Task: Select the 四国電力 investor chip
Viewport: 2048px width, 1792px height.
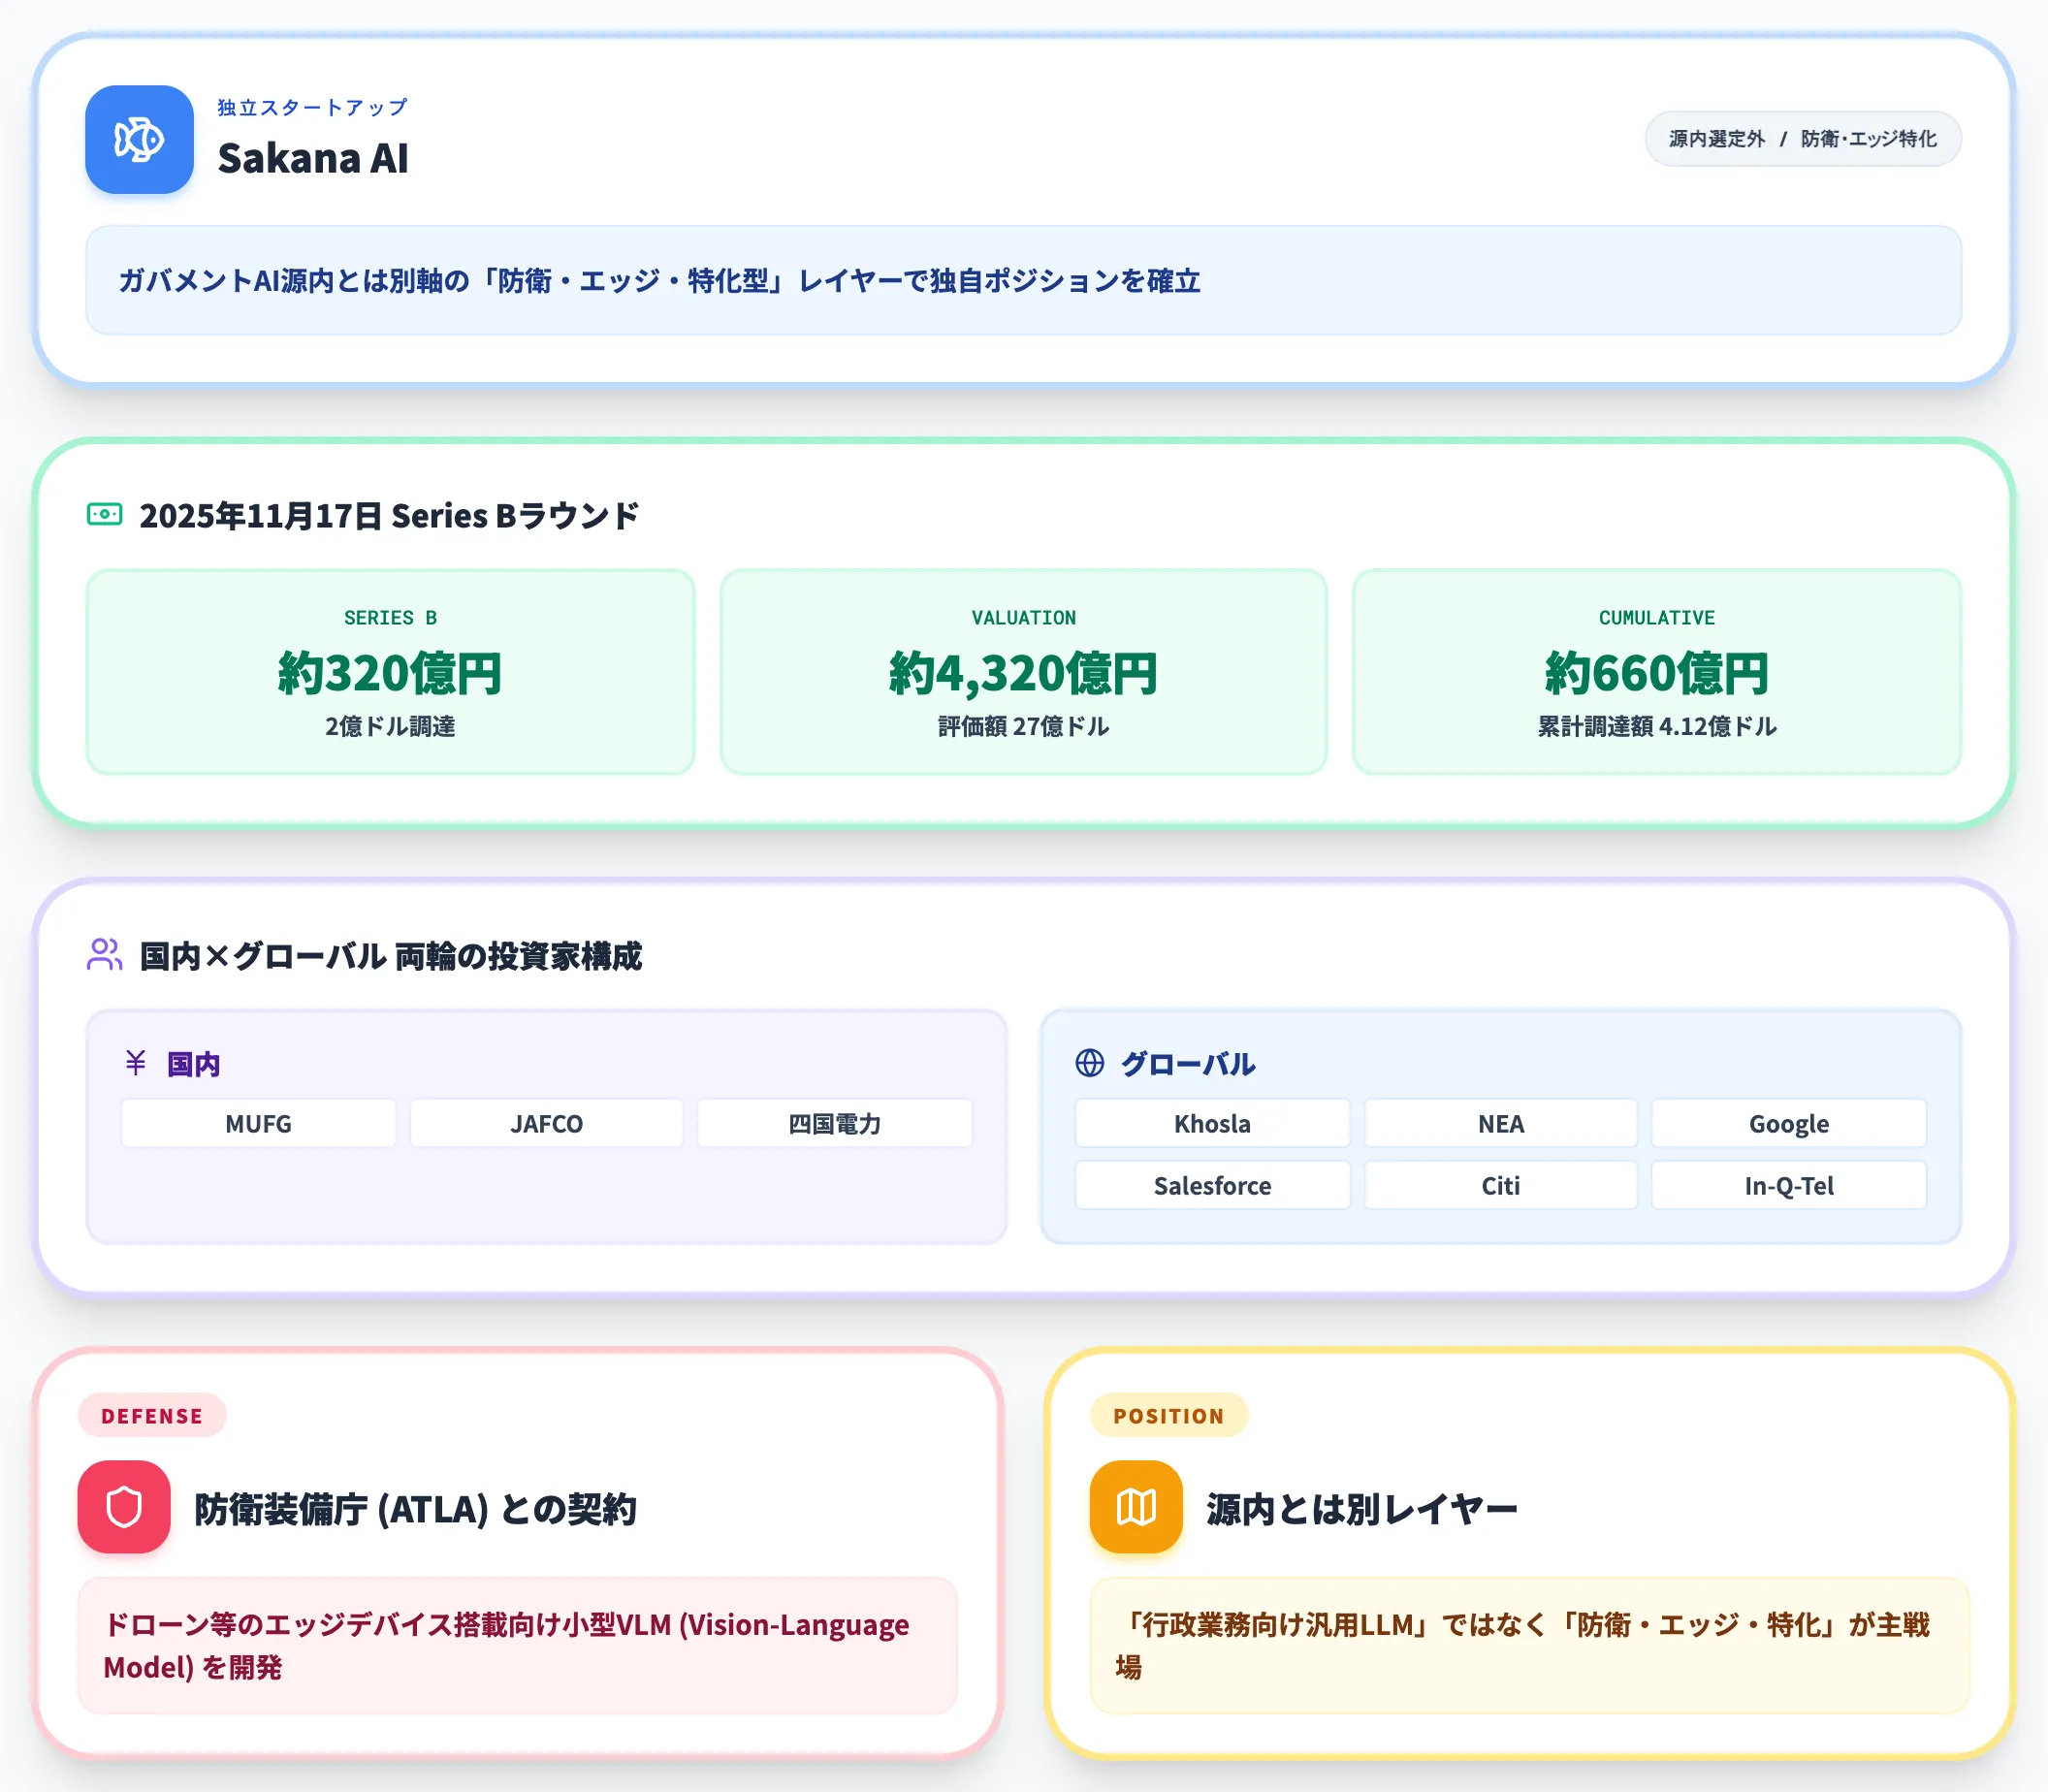Action: coord(835,1124)
